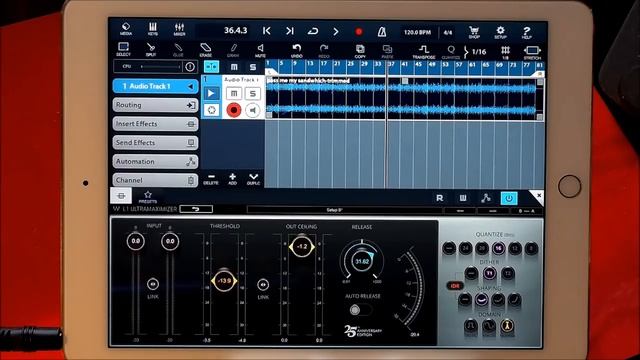Select the pass me my sandwhich-trimmed audio clip
640x360 pixels.
click(x=404, y=98)
